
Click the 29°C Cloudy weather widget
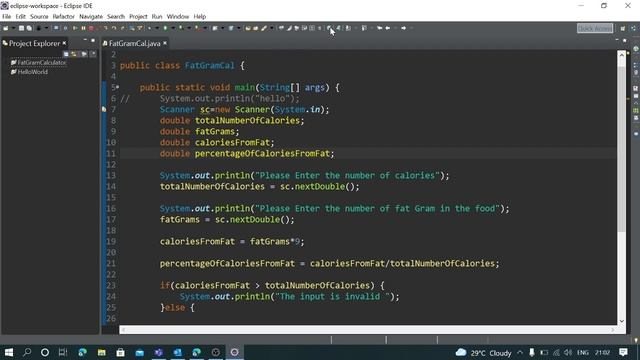[483, 353]
